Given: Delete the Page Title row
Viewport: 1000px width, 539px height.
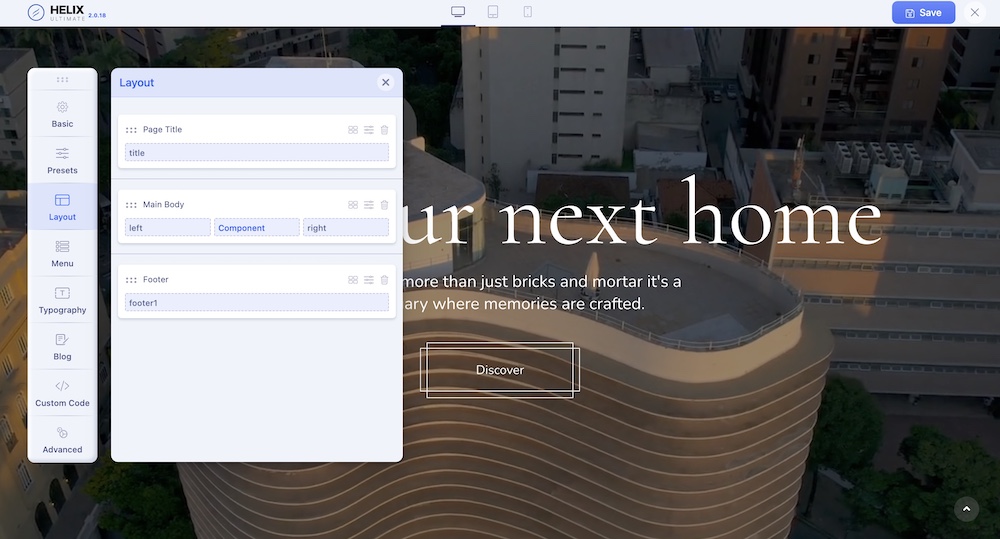Looking at the screenshot, I should pos(384,130).
